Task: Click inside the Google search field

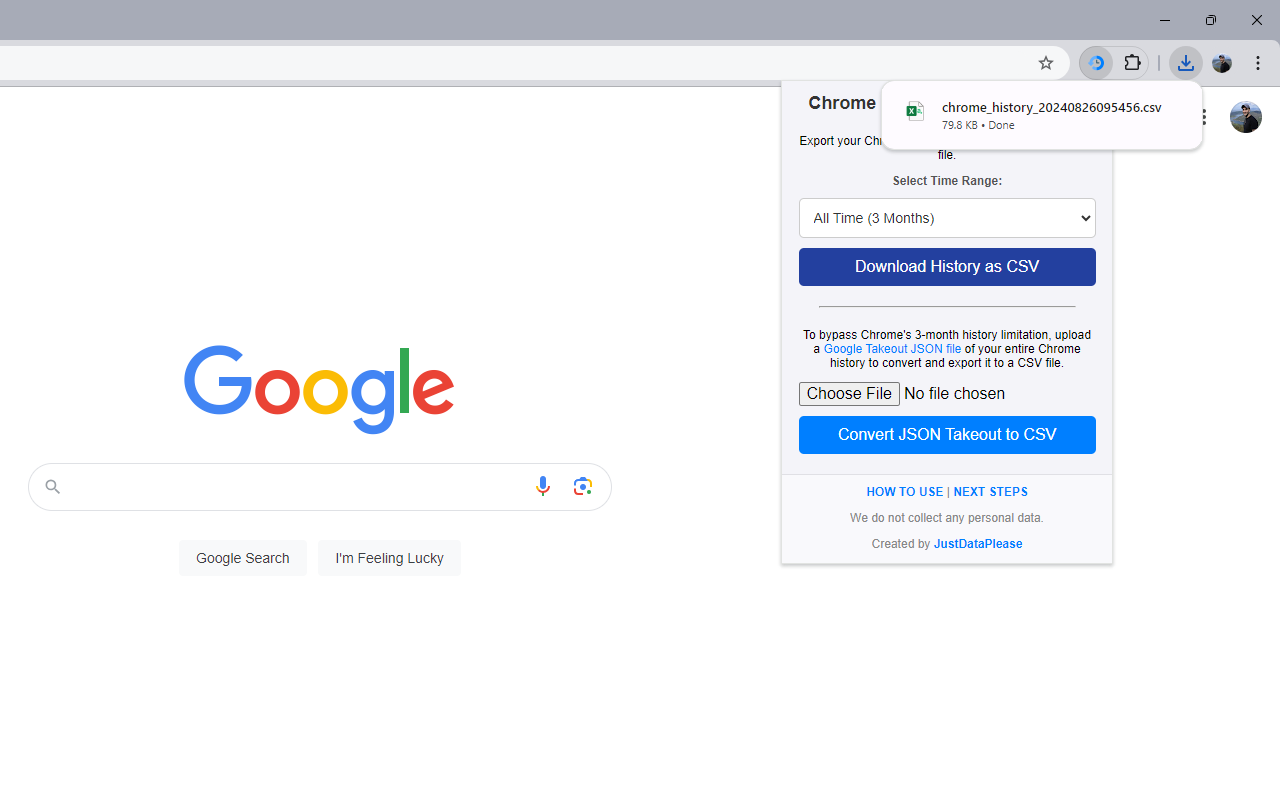Action: tap(300, 486)
